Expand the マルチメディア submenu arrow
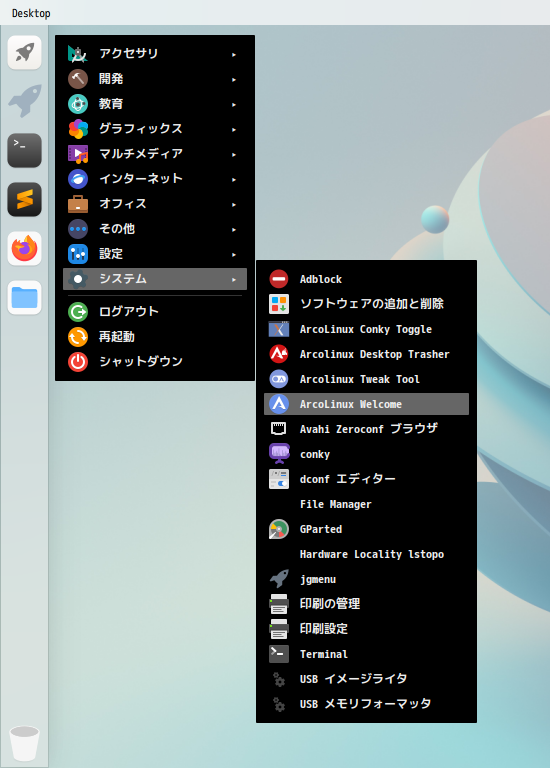550x768 pixels. (x=234, y=154)
